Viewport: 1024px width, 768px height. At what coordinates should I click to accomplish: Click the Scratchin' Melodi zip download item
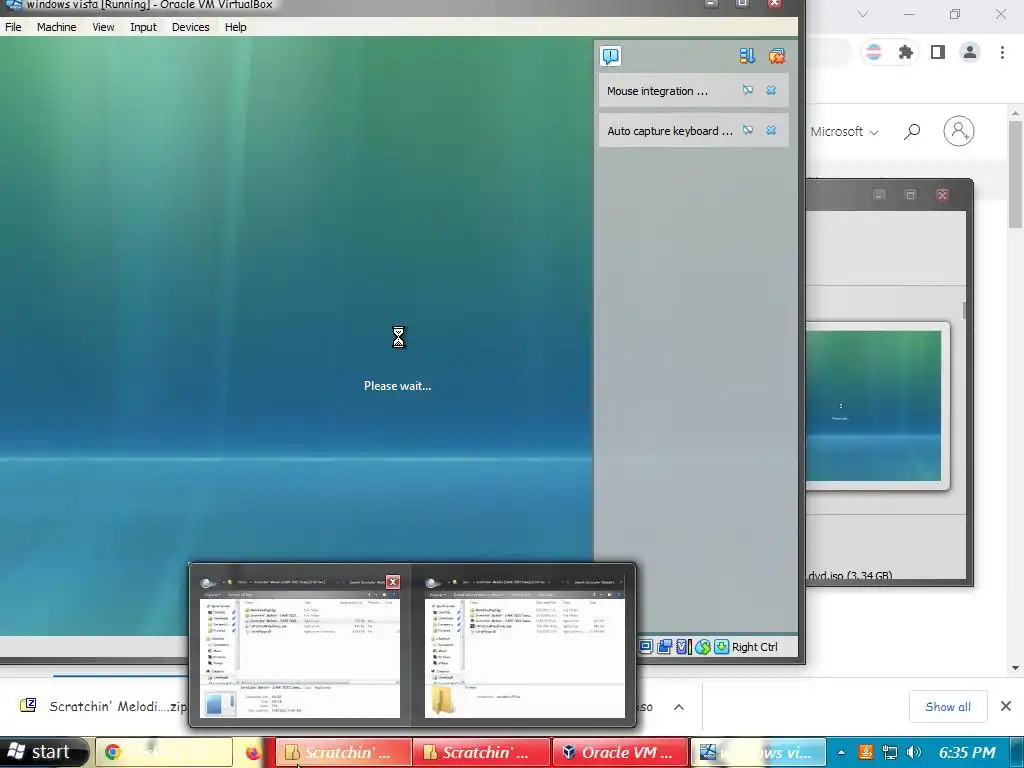pyautogui.click(x=104, y=706)
